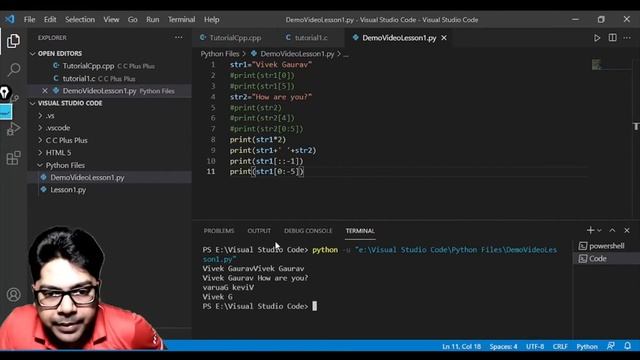The width and height of the screenshot is (640, 360).
Task: Open the File menu
Action: click(x=29, y=19)
